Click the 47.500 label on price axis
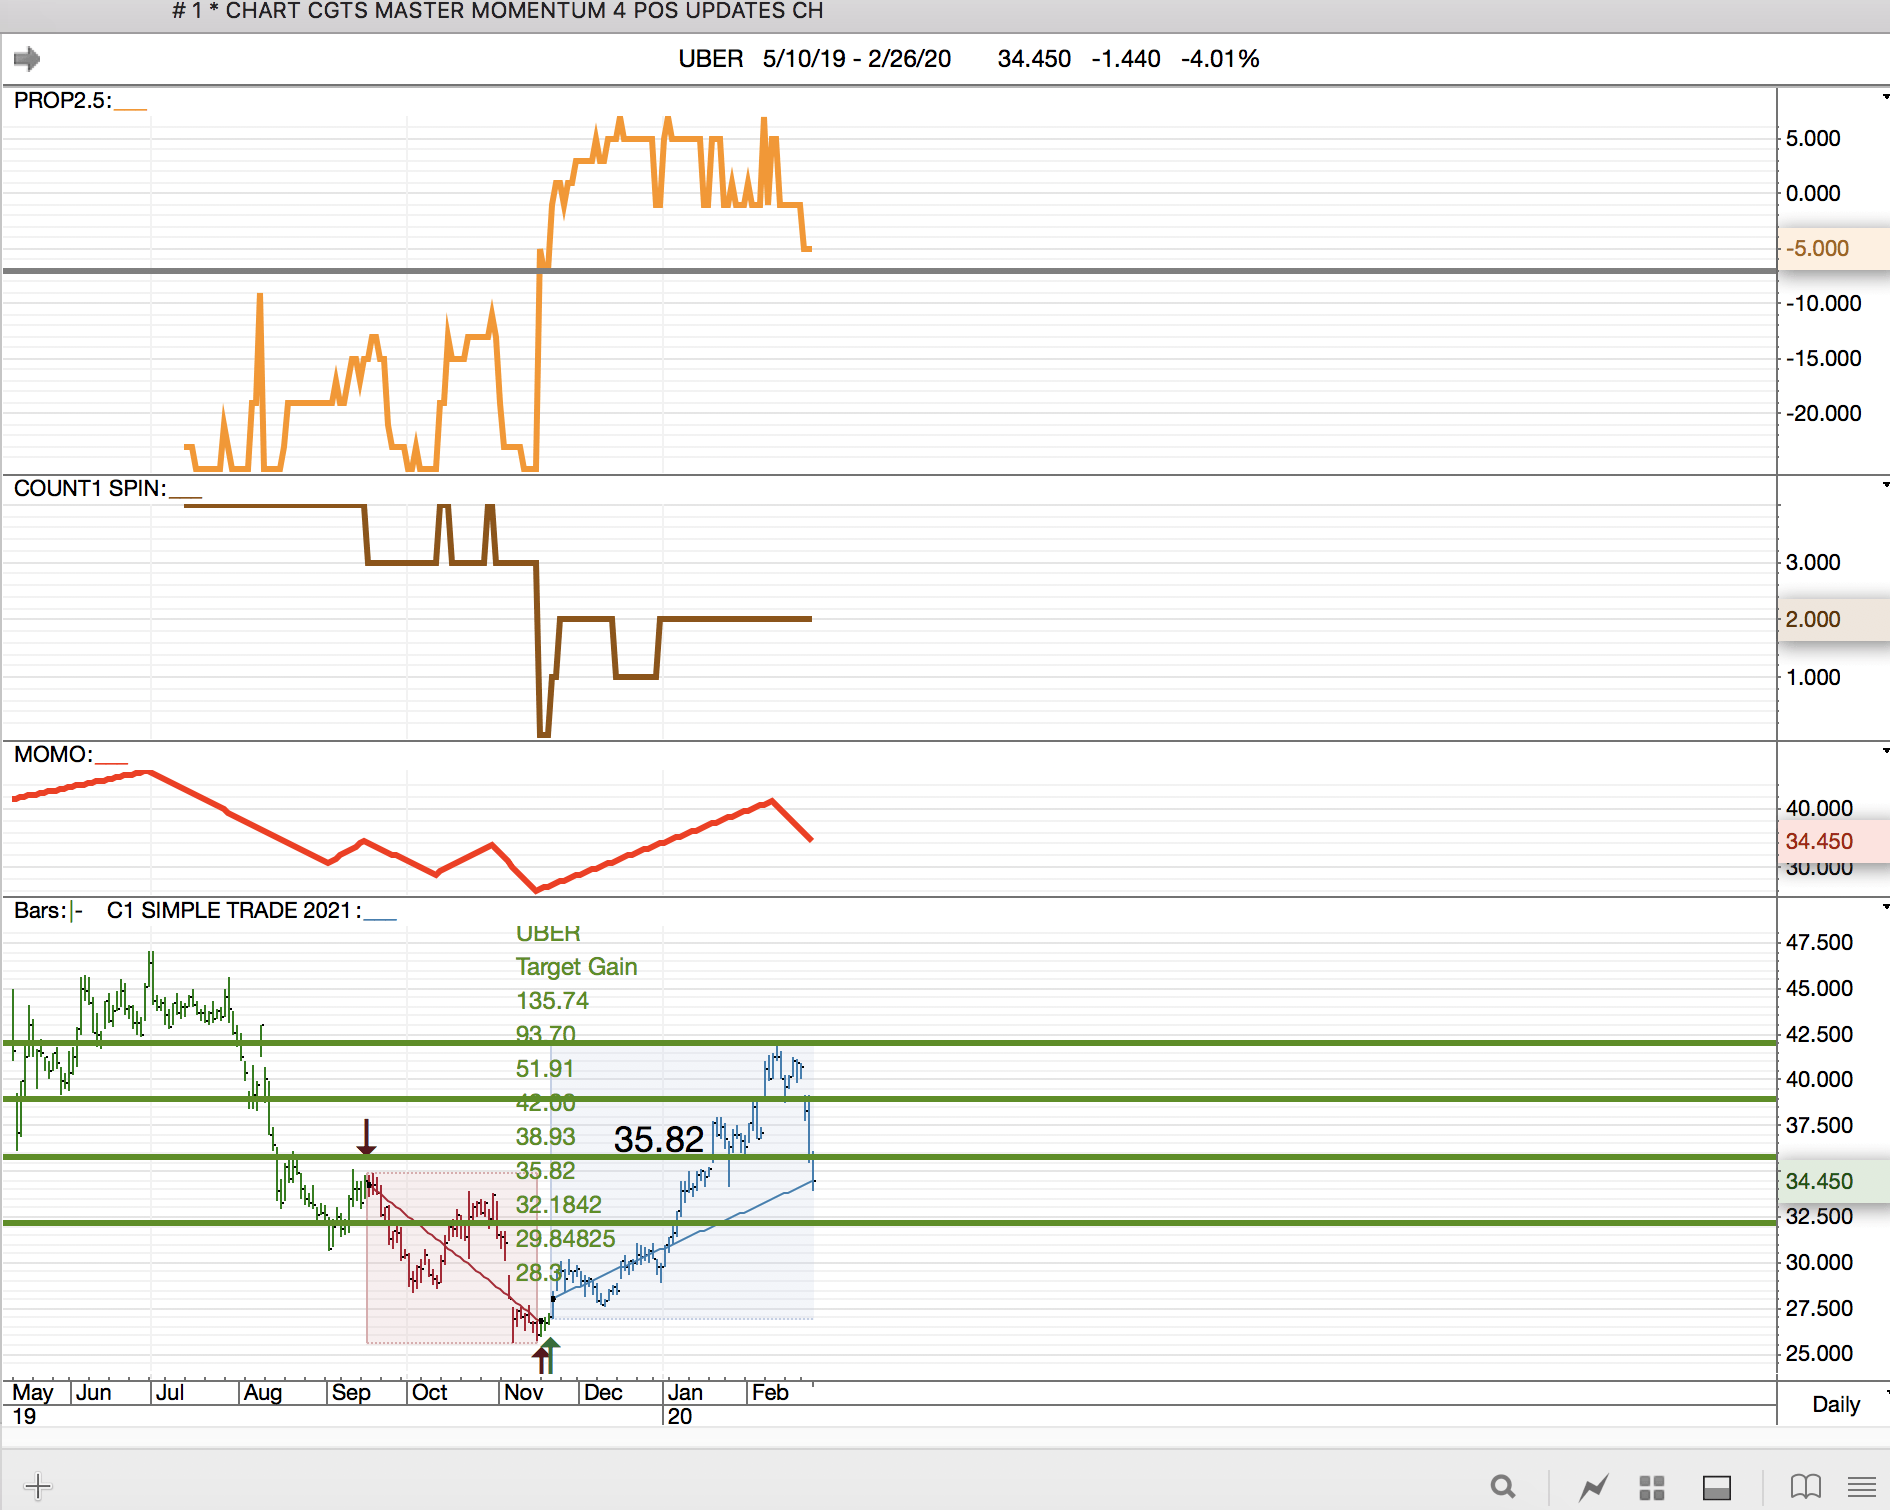This screenshot has width=1890, height=1510. [1819, 942]
